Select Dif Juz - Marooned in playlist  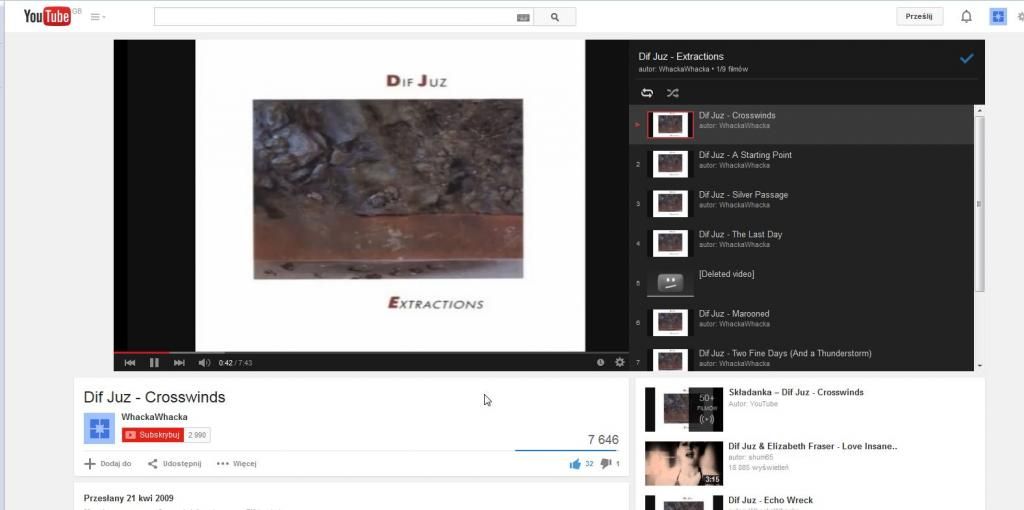tap(801, 323)
